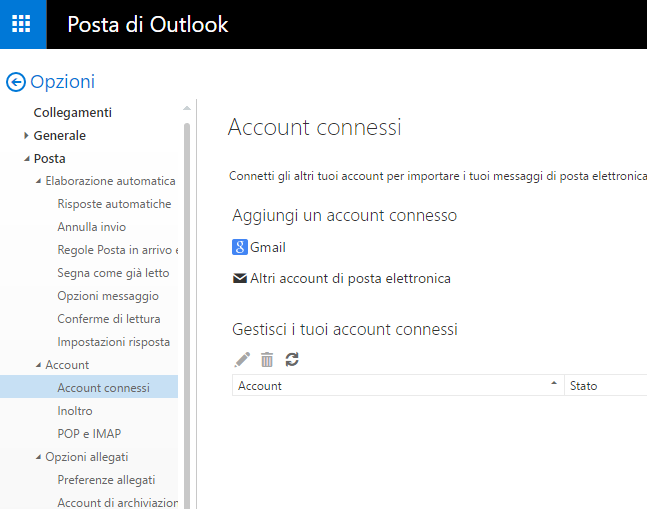
Task: Click the Aggiungi un account connesso heading
Action: point(345,216)
